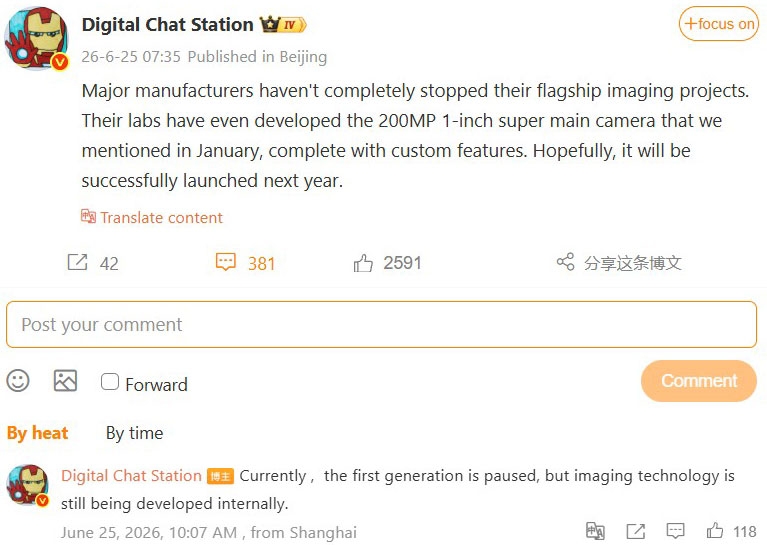Like the post with the 2591 thumbs-up
Image resolution: width=767 pixels, height=545 pixels.
pos(363,263)
